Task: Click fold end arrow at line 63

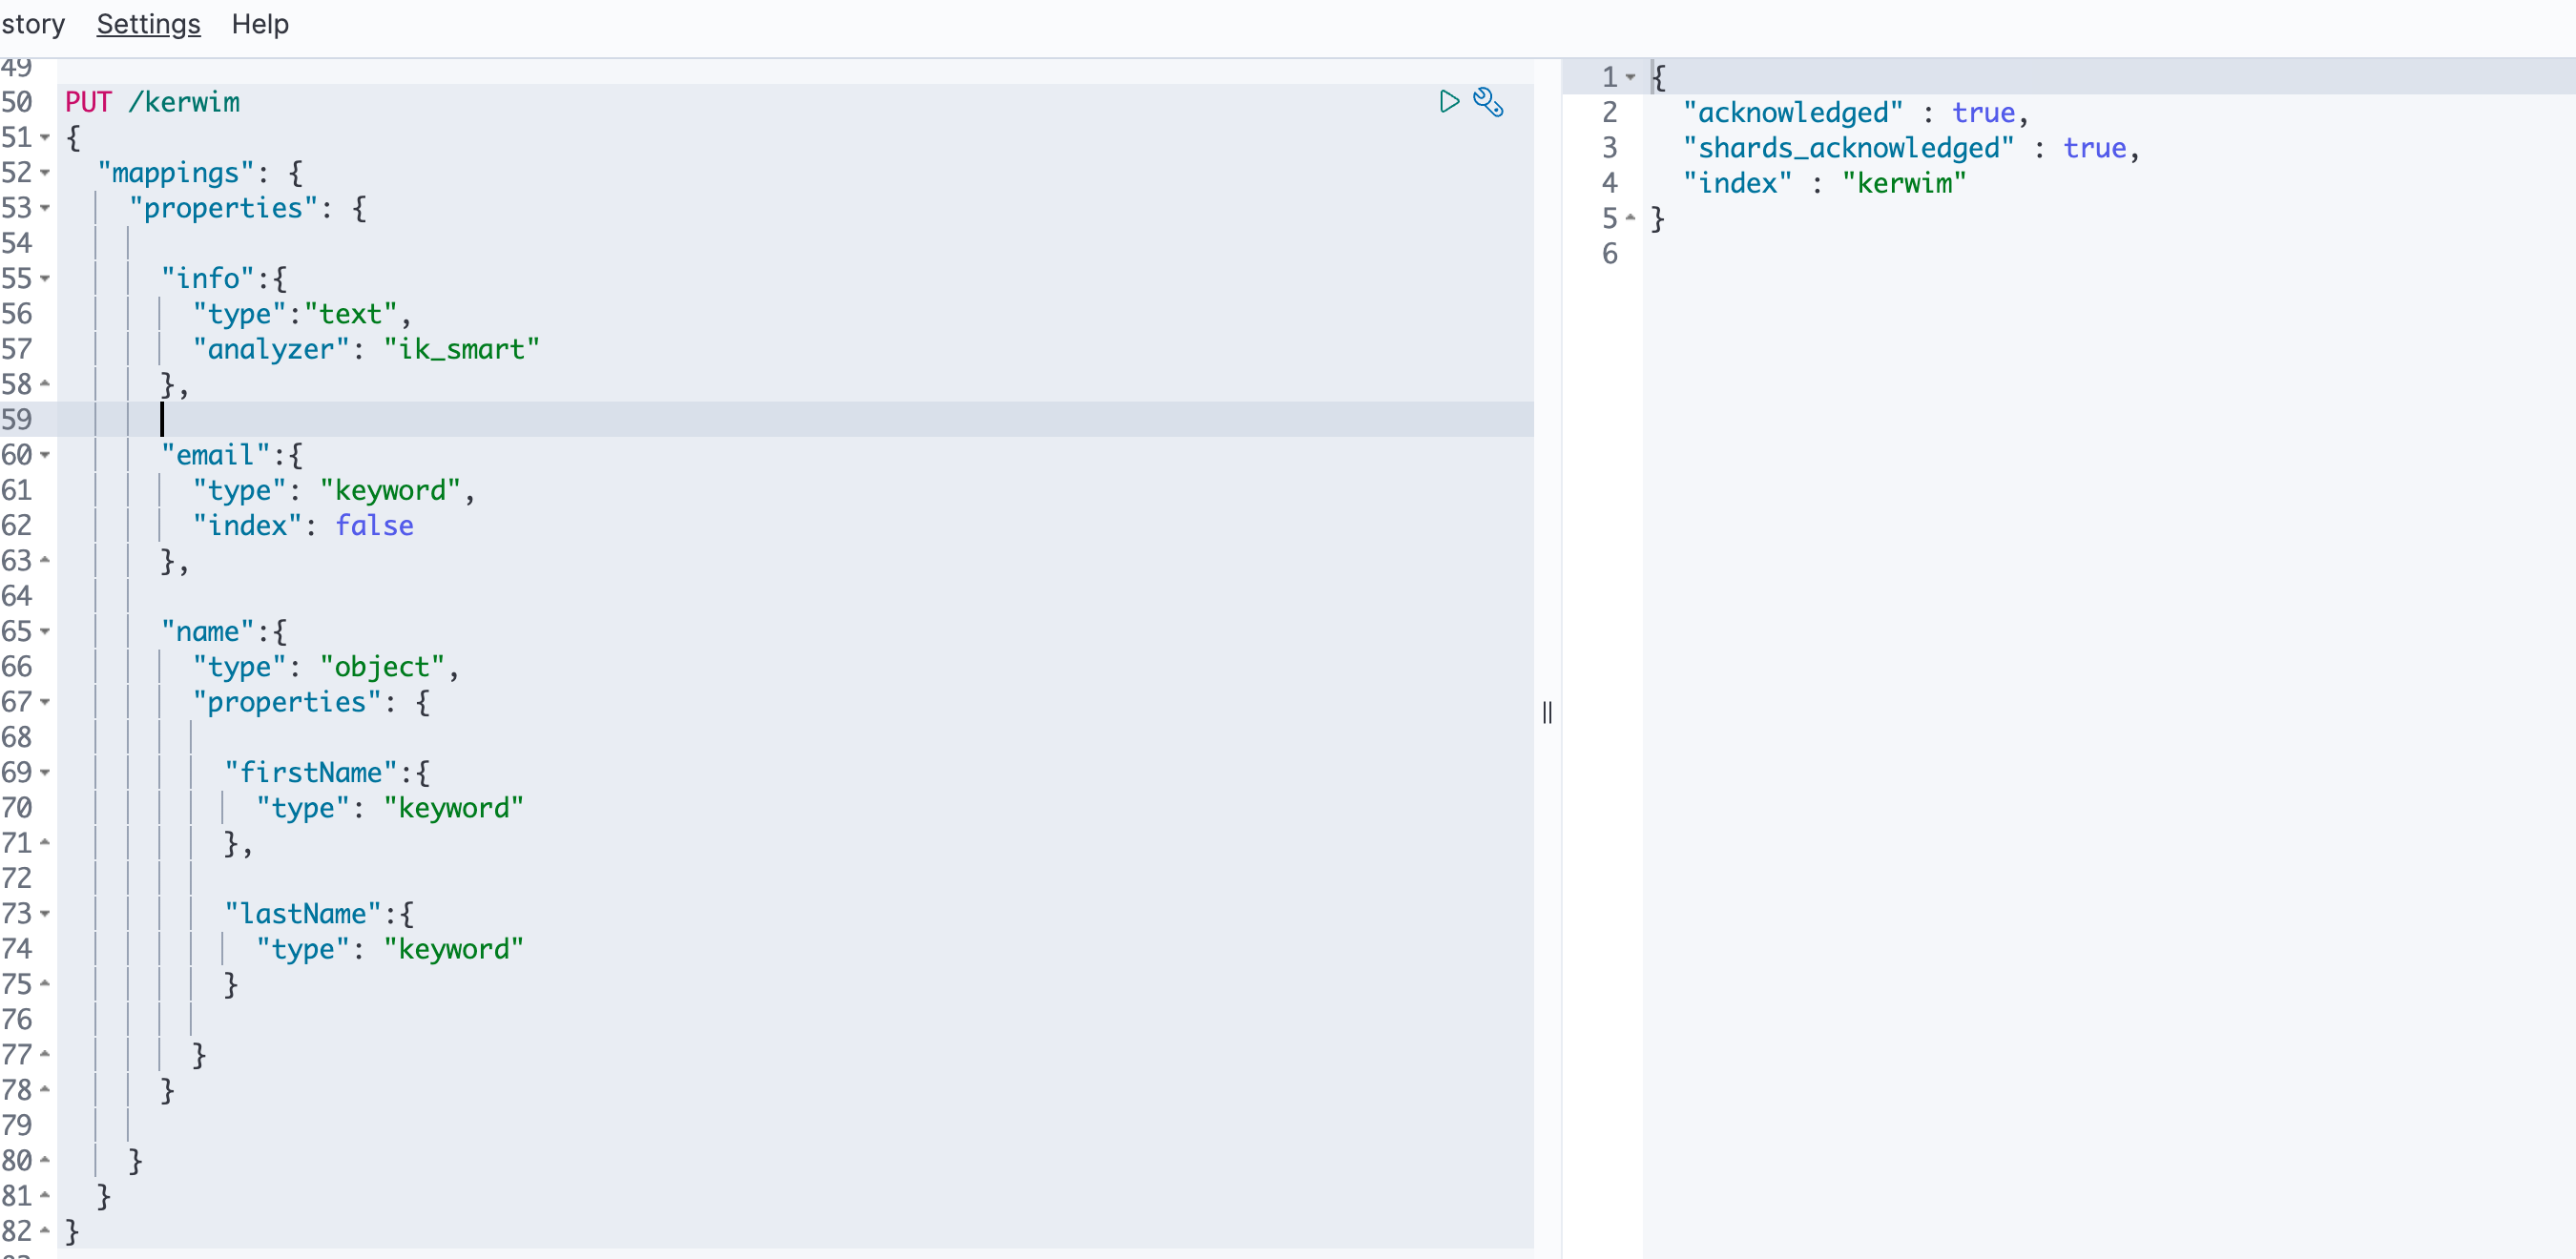Action: point(45,560)
